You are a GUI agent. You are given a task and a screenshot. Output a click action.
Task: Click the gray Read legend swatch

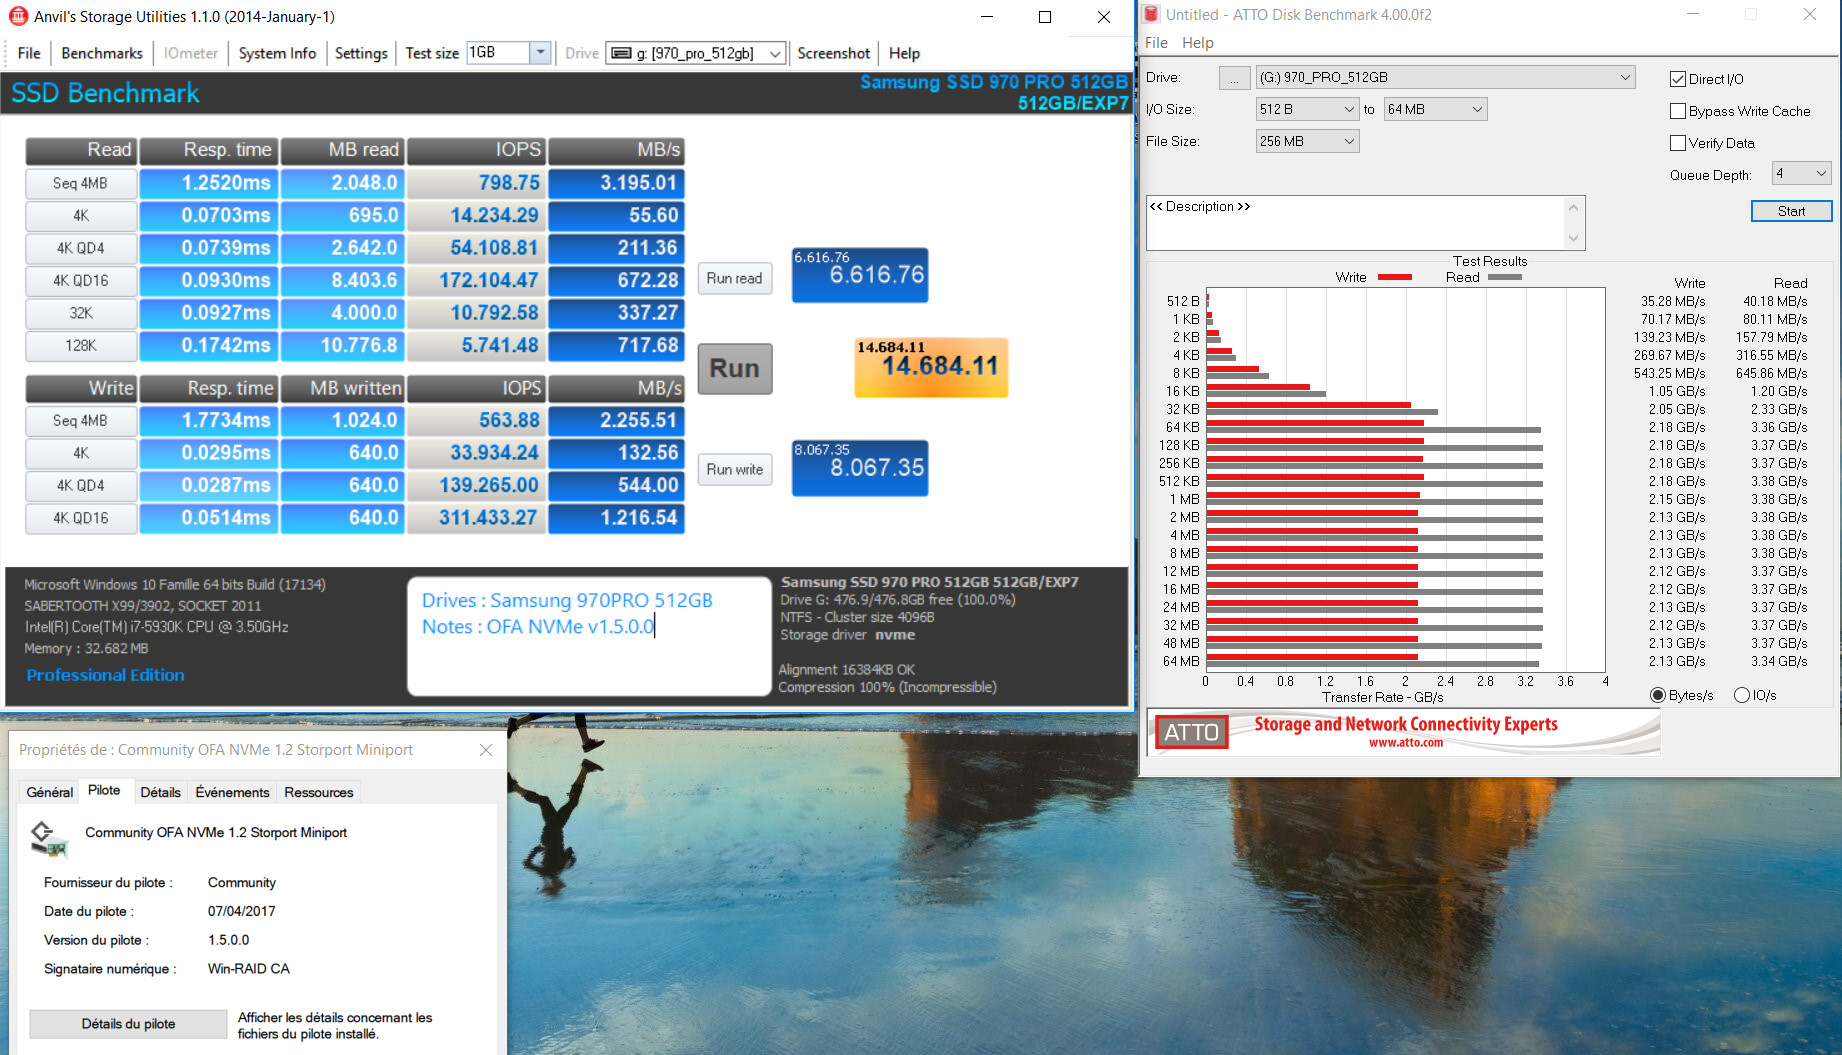(1504, 277)
